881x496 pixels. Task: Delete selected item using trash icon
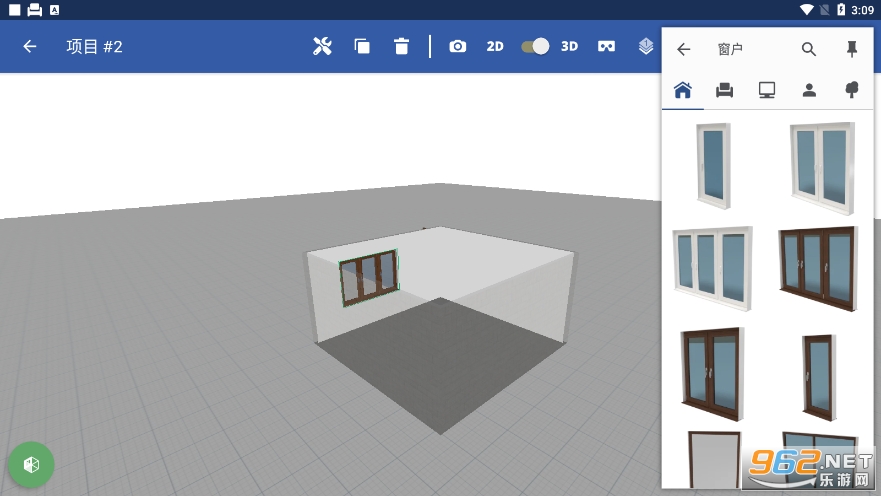(x=401, y=46)
